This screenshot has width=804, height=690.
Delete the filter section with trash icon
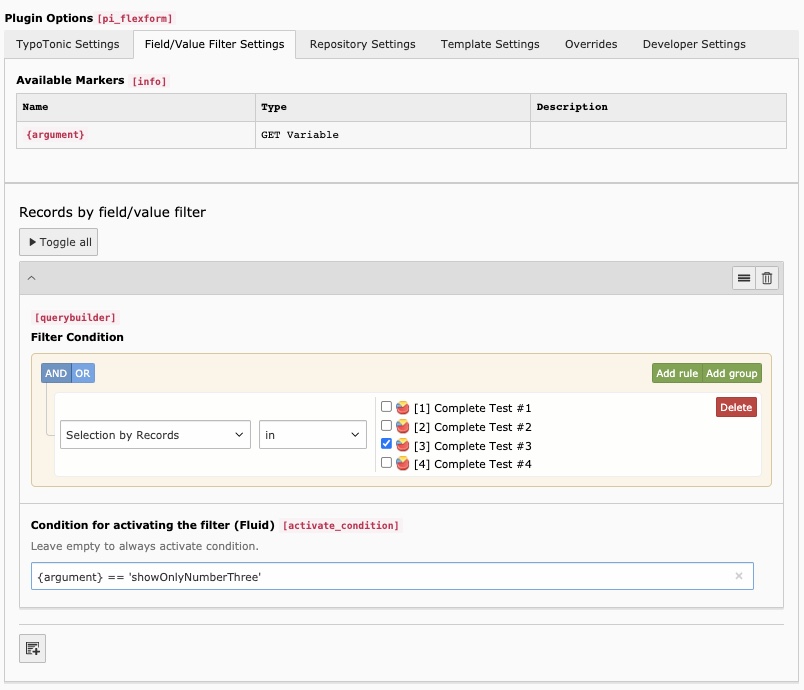click(x=767, y=278)
